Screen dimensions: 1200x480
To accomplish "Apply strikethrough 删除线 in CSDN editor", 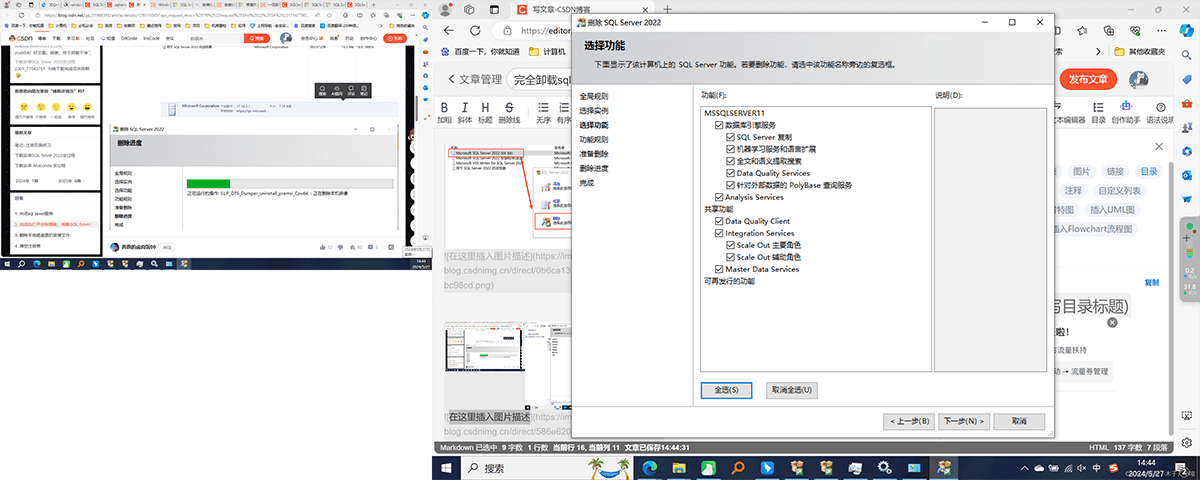I will [510, 112].
